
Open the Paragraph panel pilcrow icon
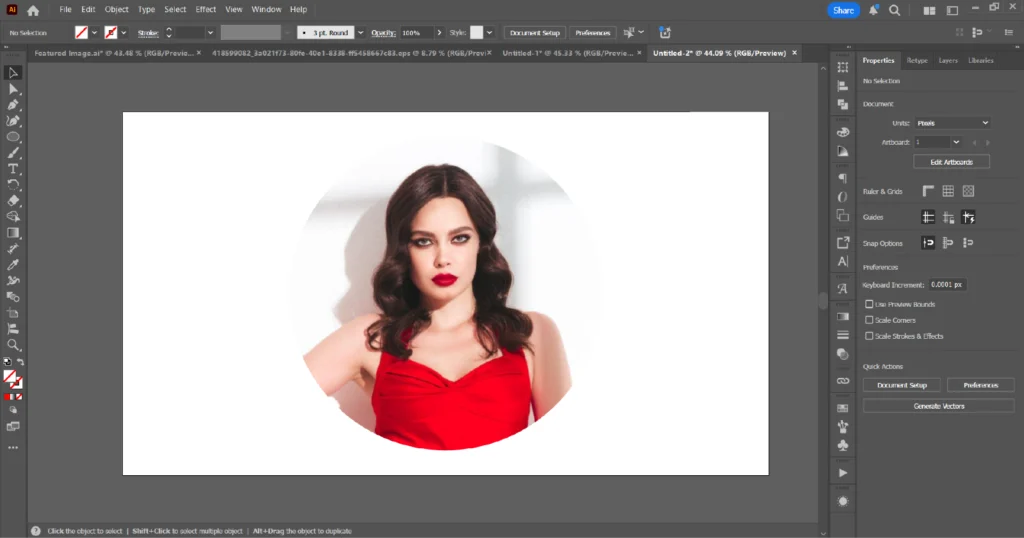pyautogui.click(x=843, y=178)
